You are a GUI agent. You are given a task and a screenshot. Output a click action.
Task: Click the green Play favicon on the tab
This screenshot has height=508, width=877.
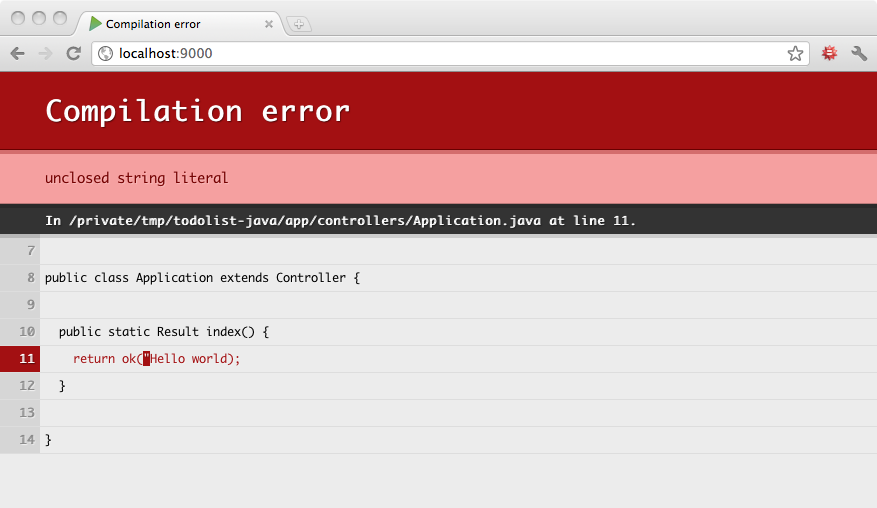pyautogui.click(x=96, y=23)
